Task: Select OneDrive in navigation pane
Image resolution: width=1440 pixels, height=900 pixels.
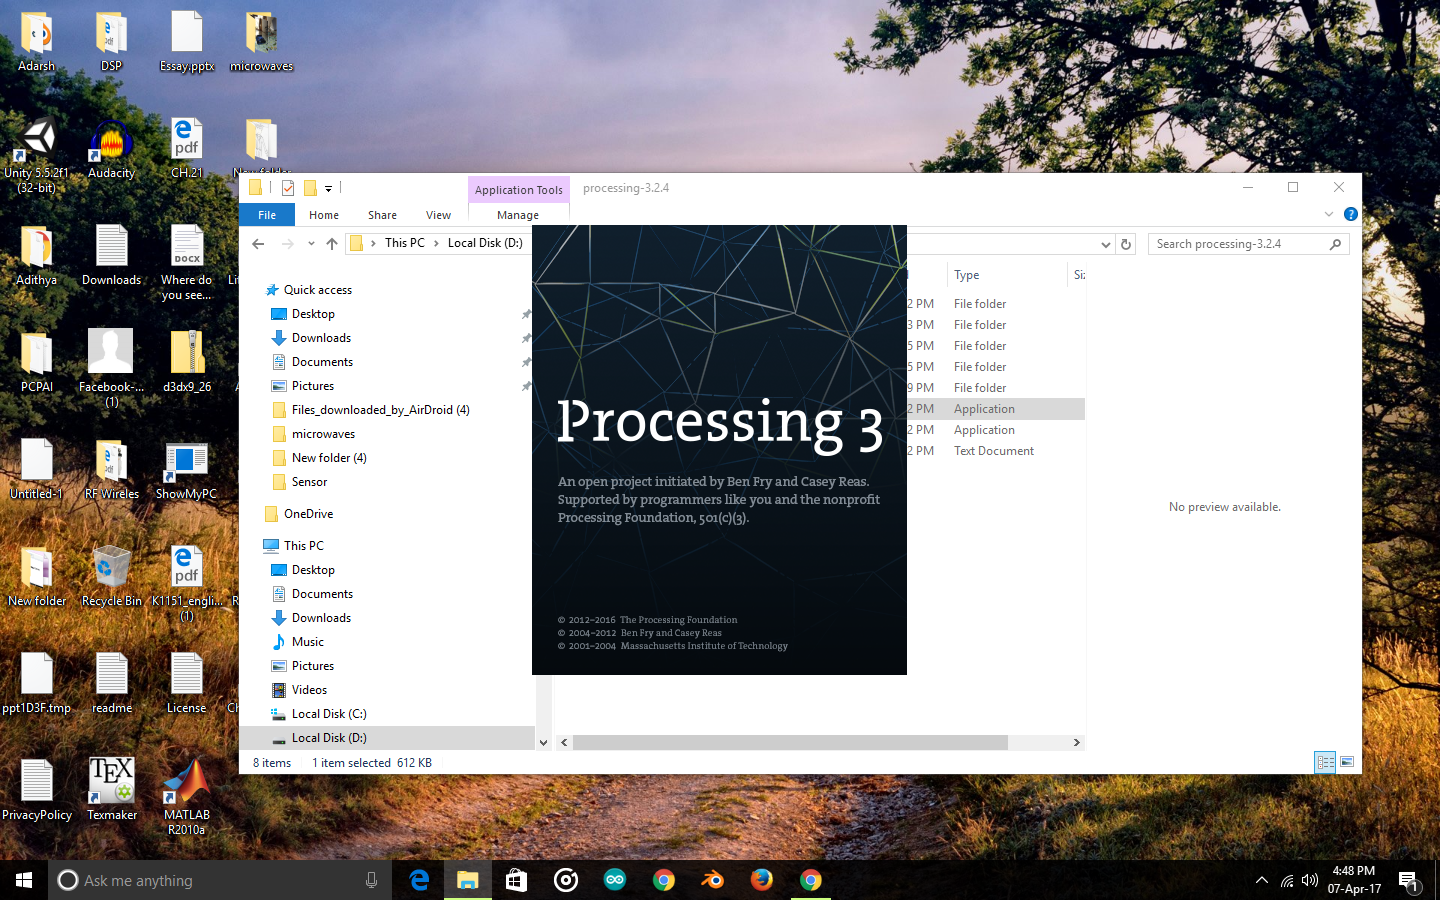Action: click(x=308, y=514)
